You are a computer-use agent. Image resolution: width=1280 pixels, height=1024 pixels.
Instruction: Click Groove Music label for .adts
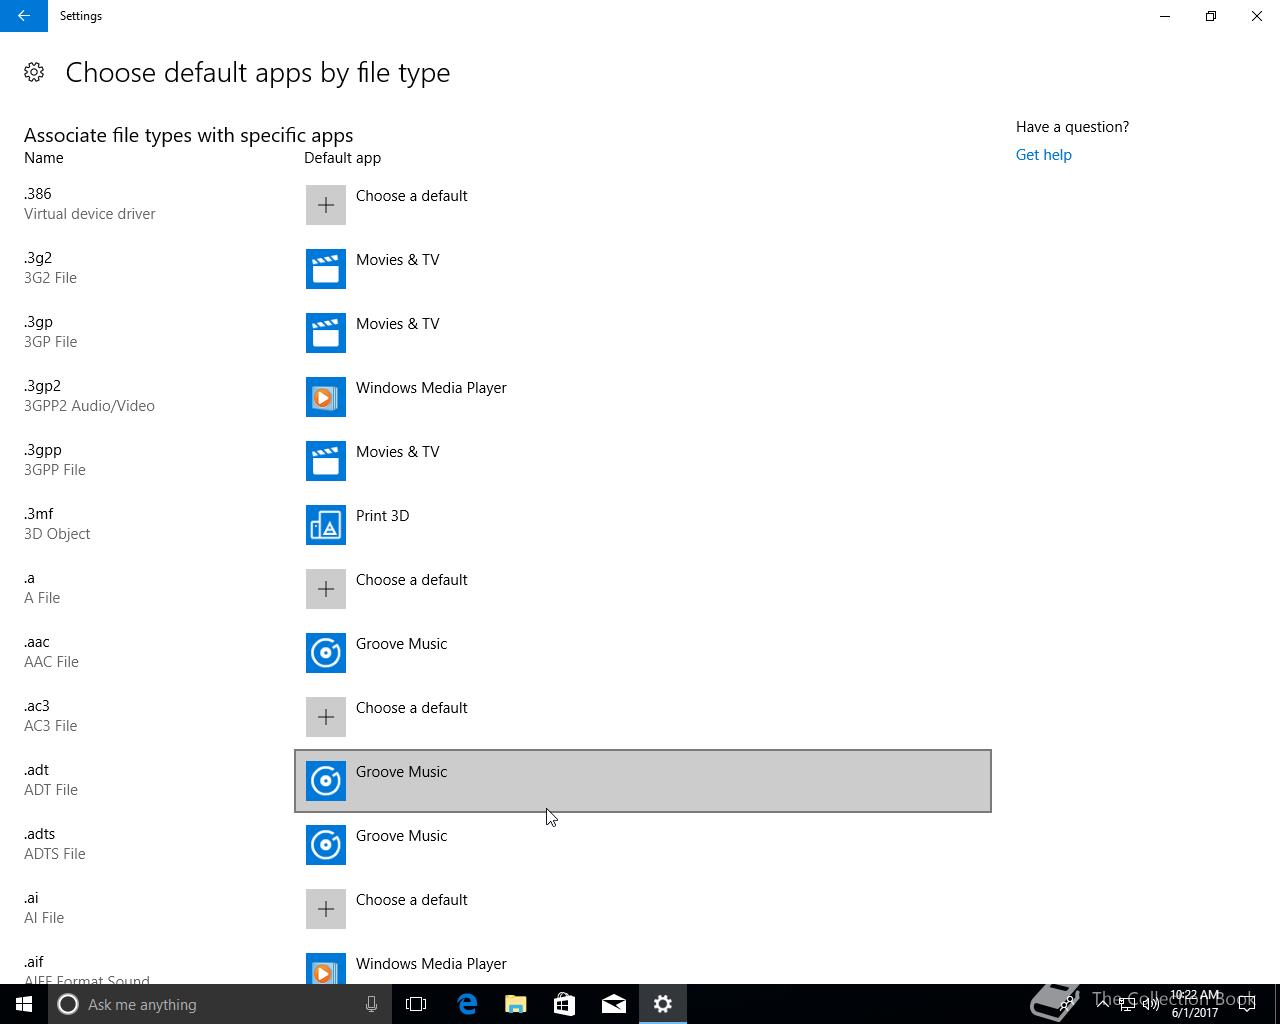coord(401,836)
